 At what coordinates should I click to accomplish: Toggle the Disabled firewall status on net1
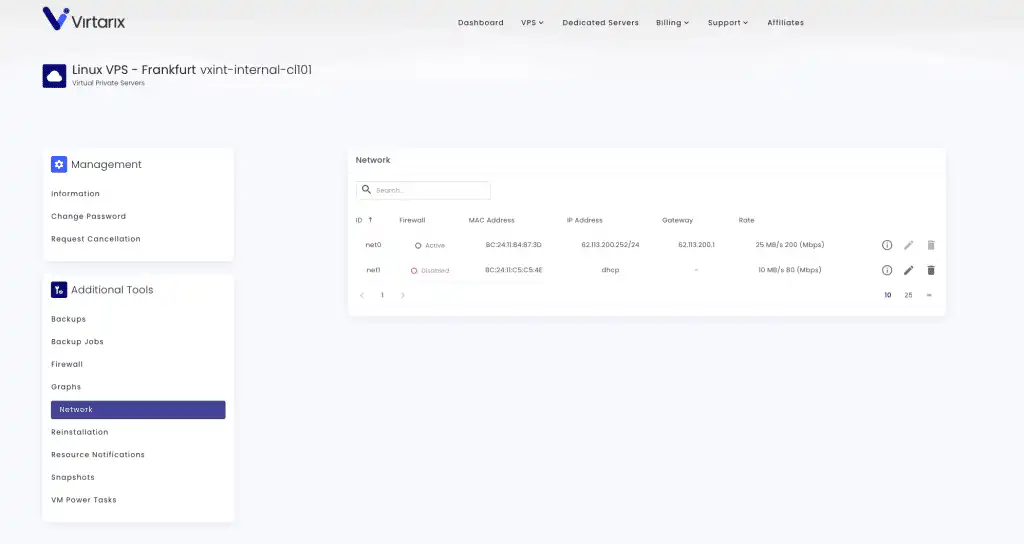430,270
